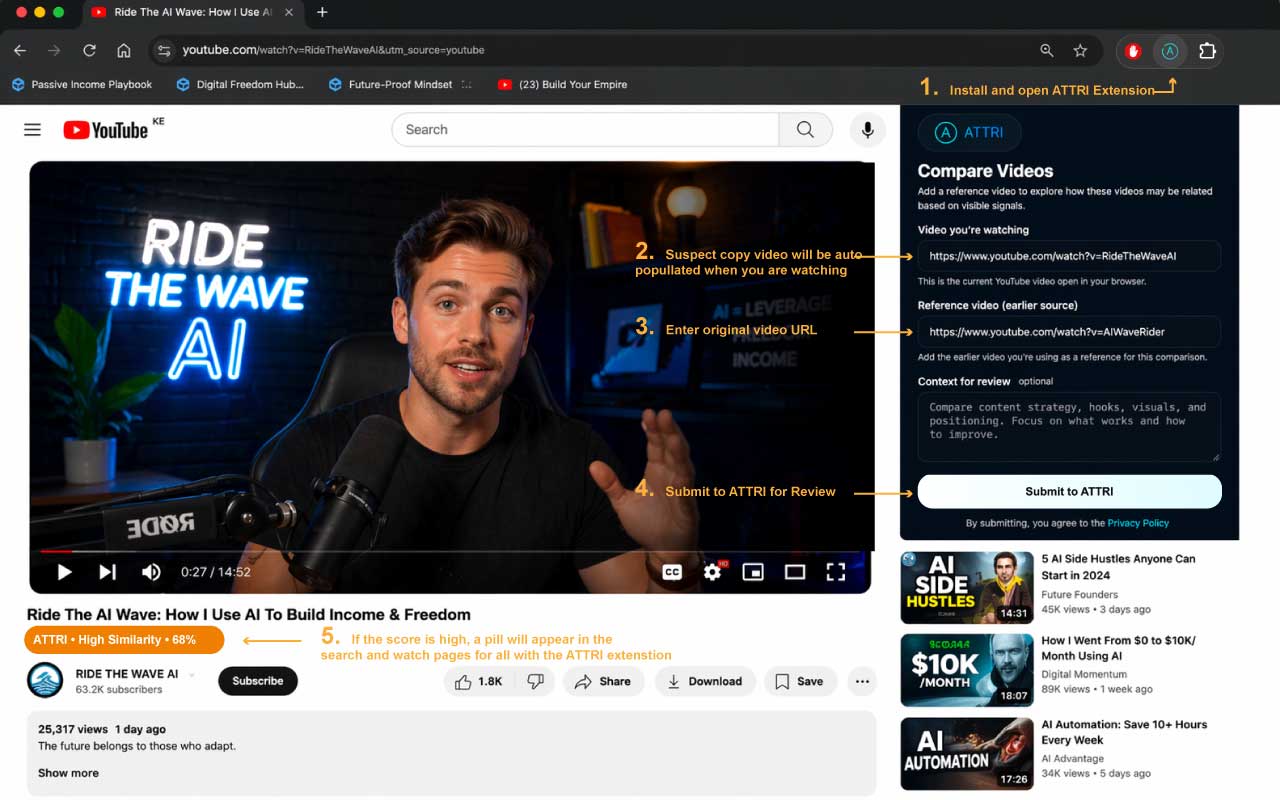This screenshot has width=1280, height=800.
Task: Select the Ride The AI Wave browser tab
Action: (190, 12)
